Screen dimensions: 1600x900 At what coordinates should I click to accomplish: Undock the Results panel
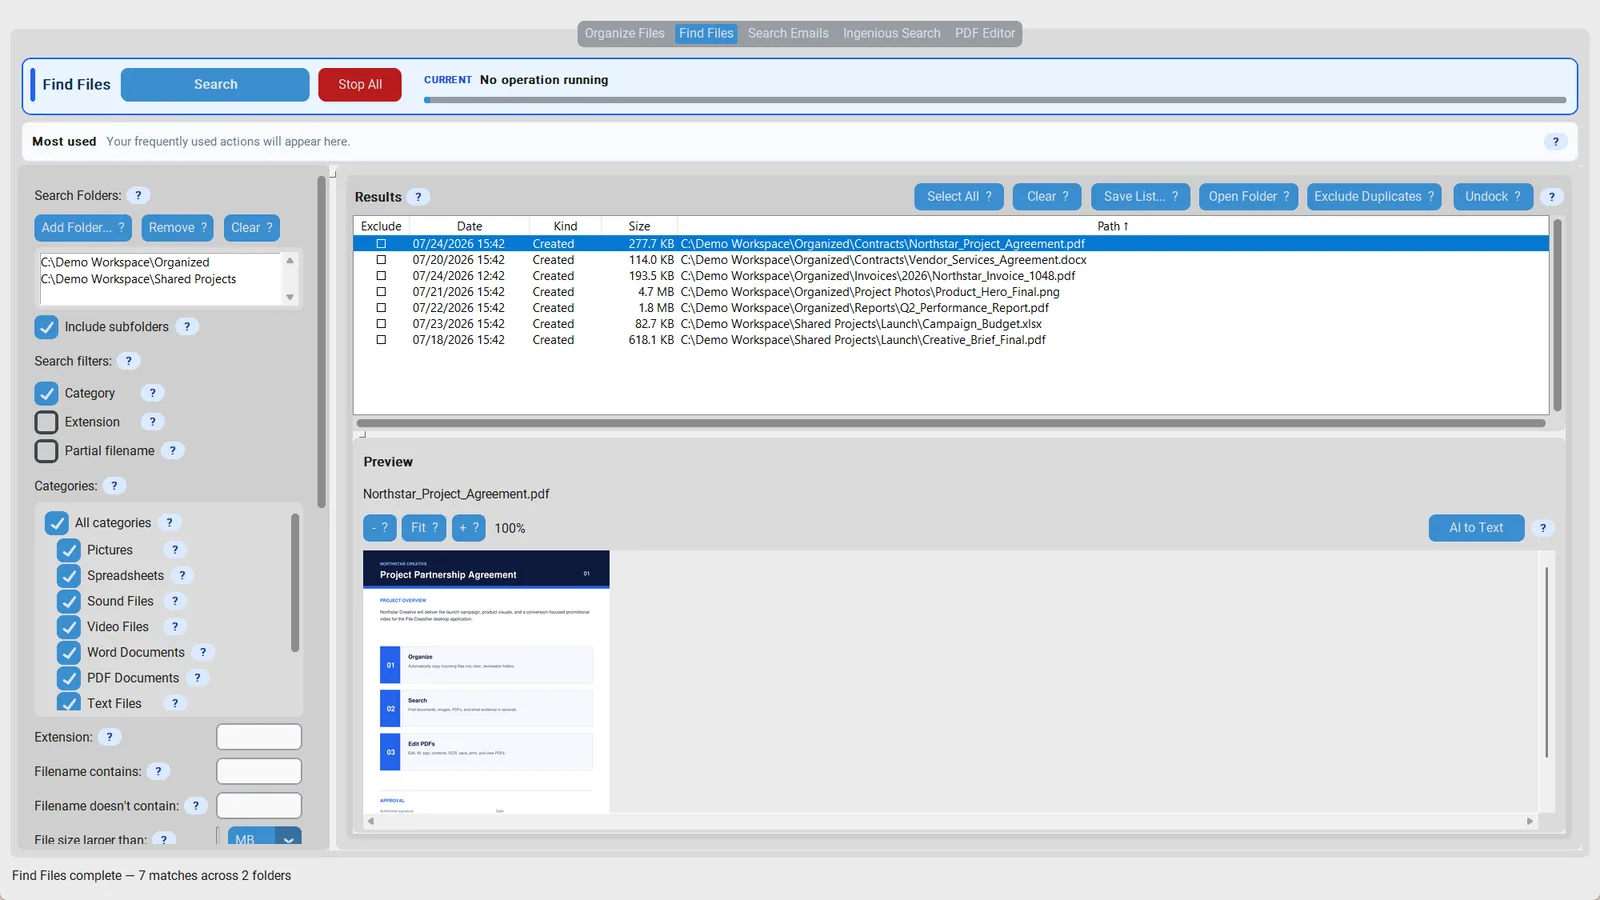tap(1492, 197)
